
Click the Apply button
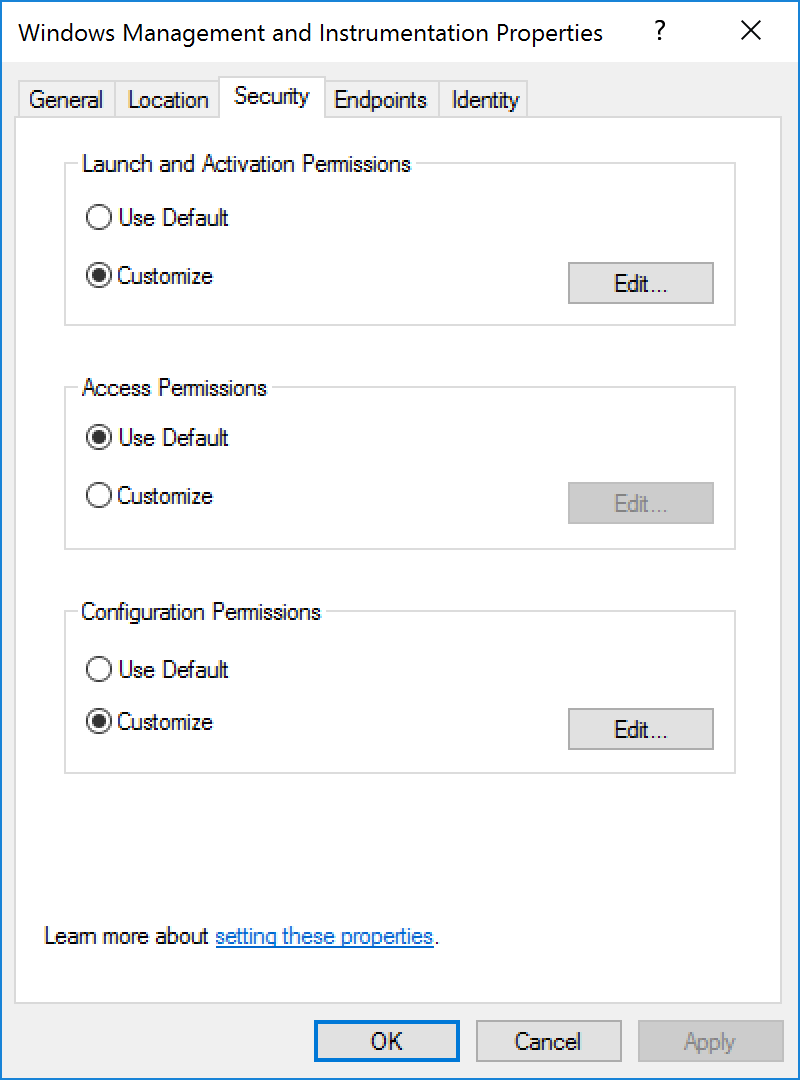click(x=710, y=1041)
